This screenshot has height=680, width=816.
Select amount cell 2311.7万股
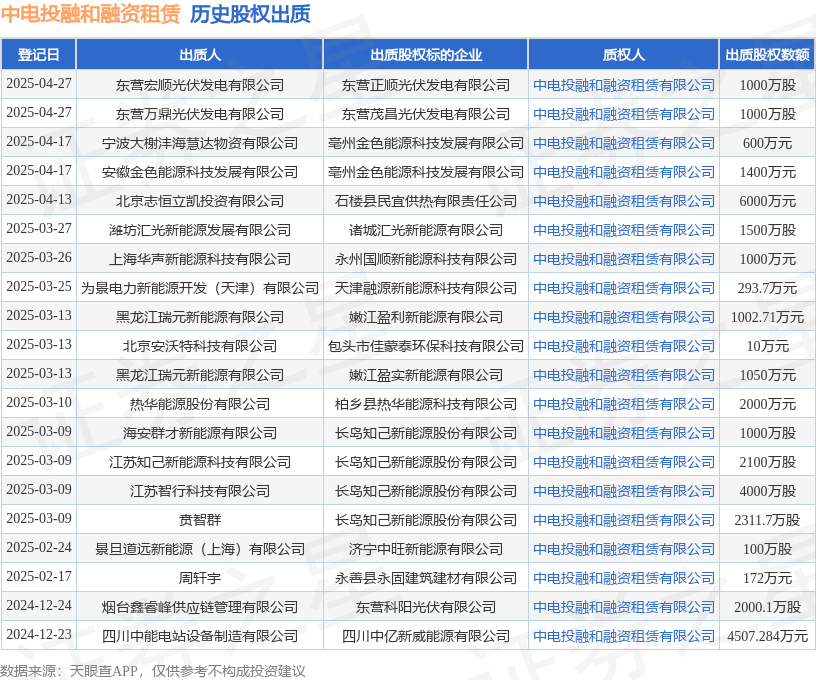coord(767,520)
